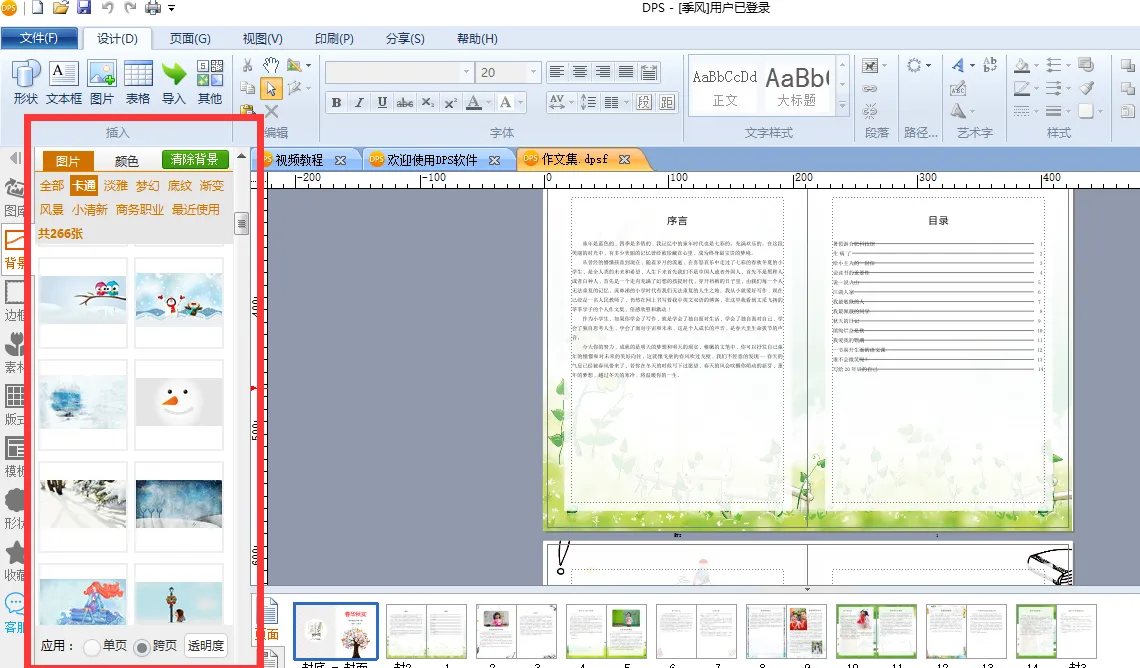Toggle bold text formatting
Screen dimensions: 1140x668
[x=336, y=103]
